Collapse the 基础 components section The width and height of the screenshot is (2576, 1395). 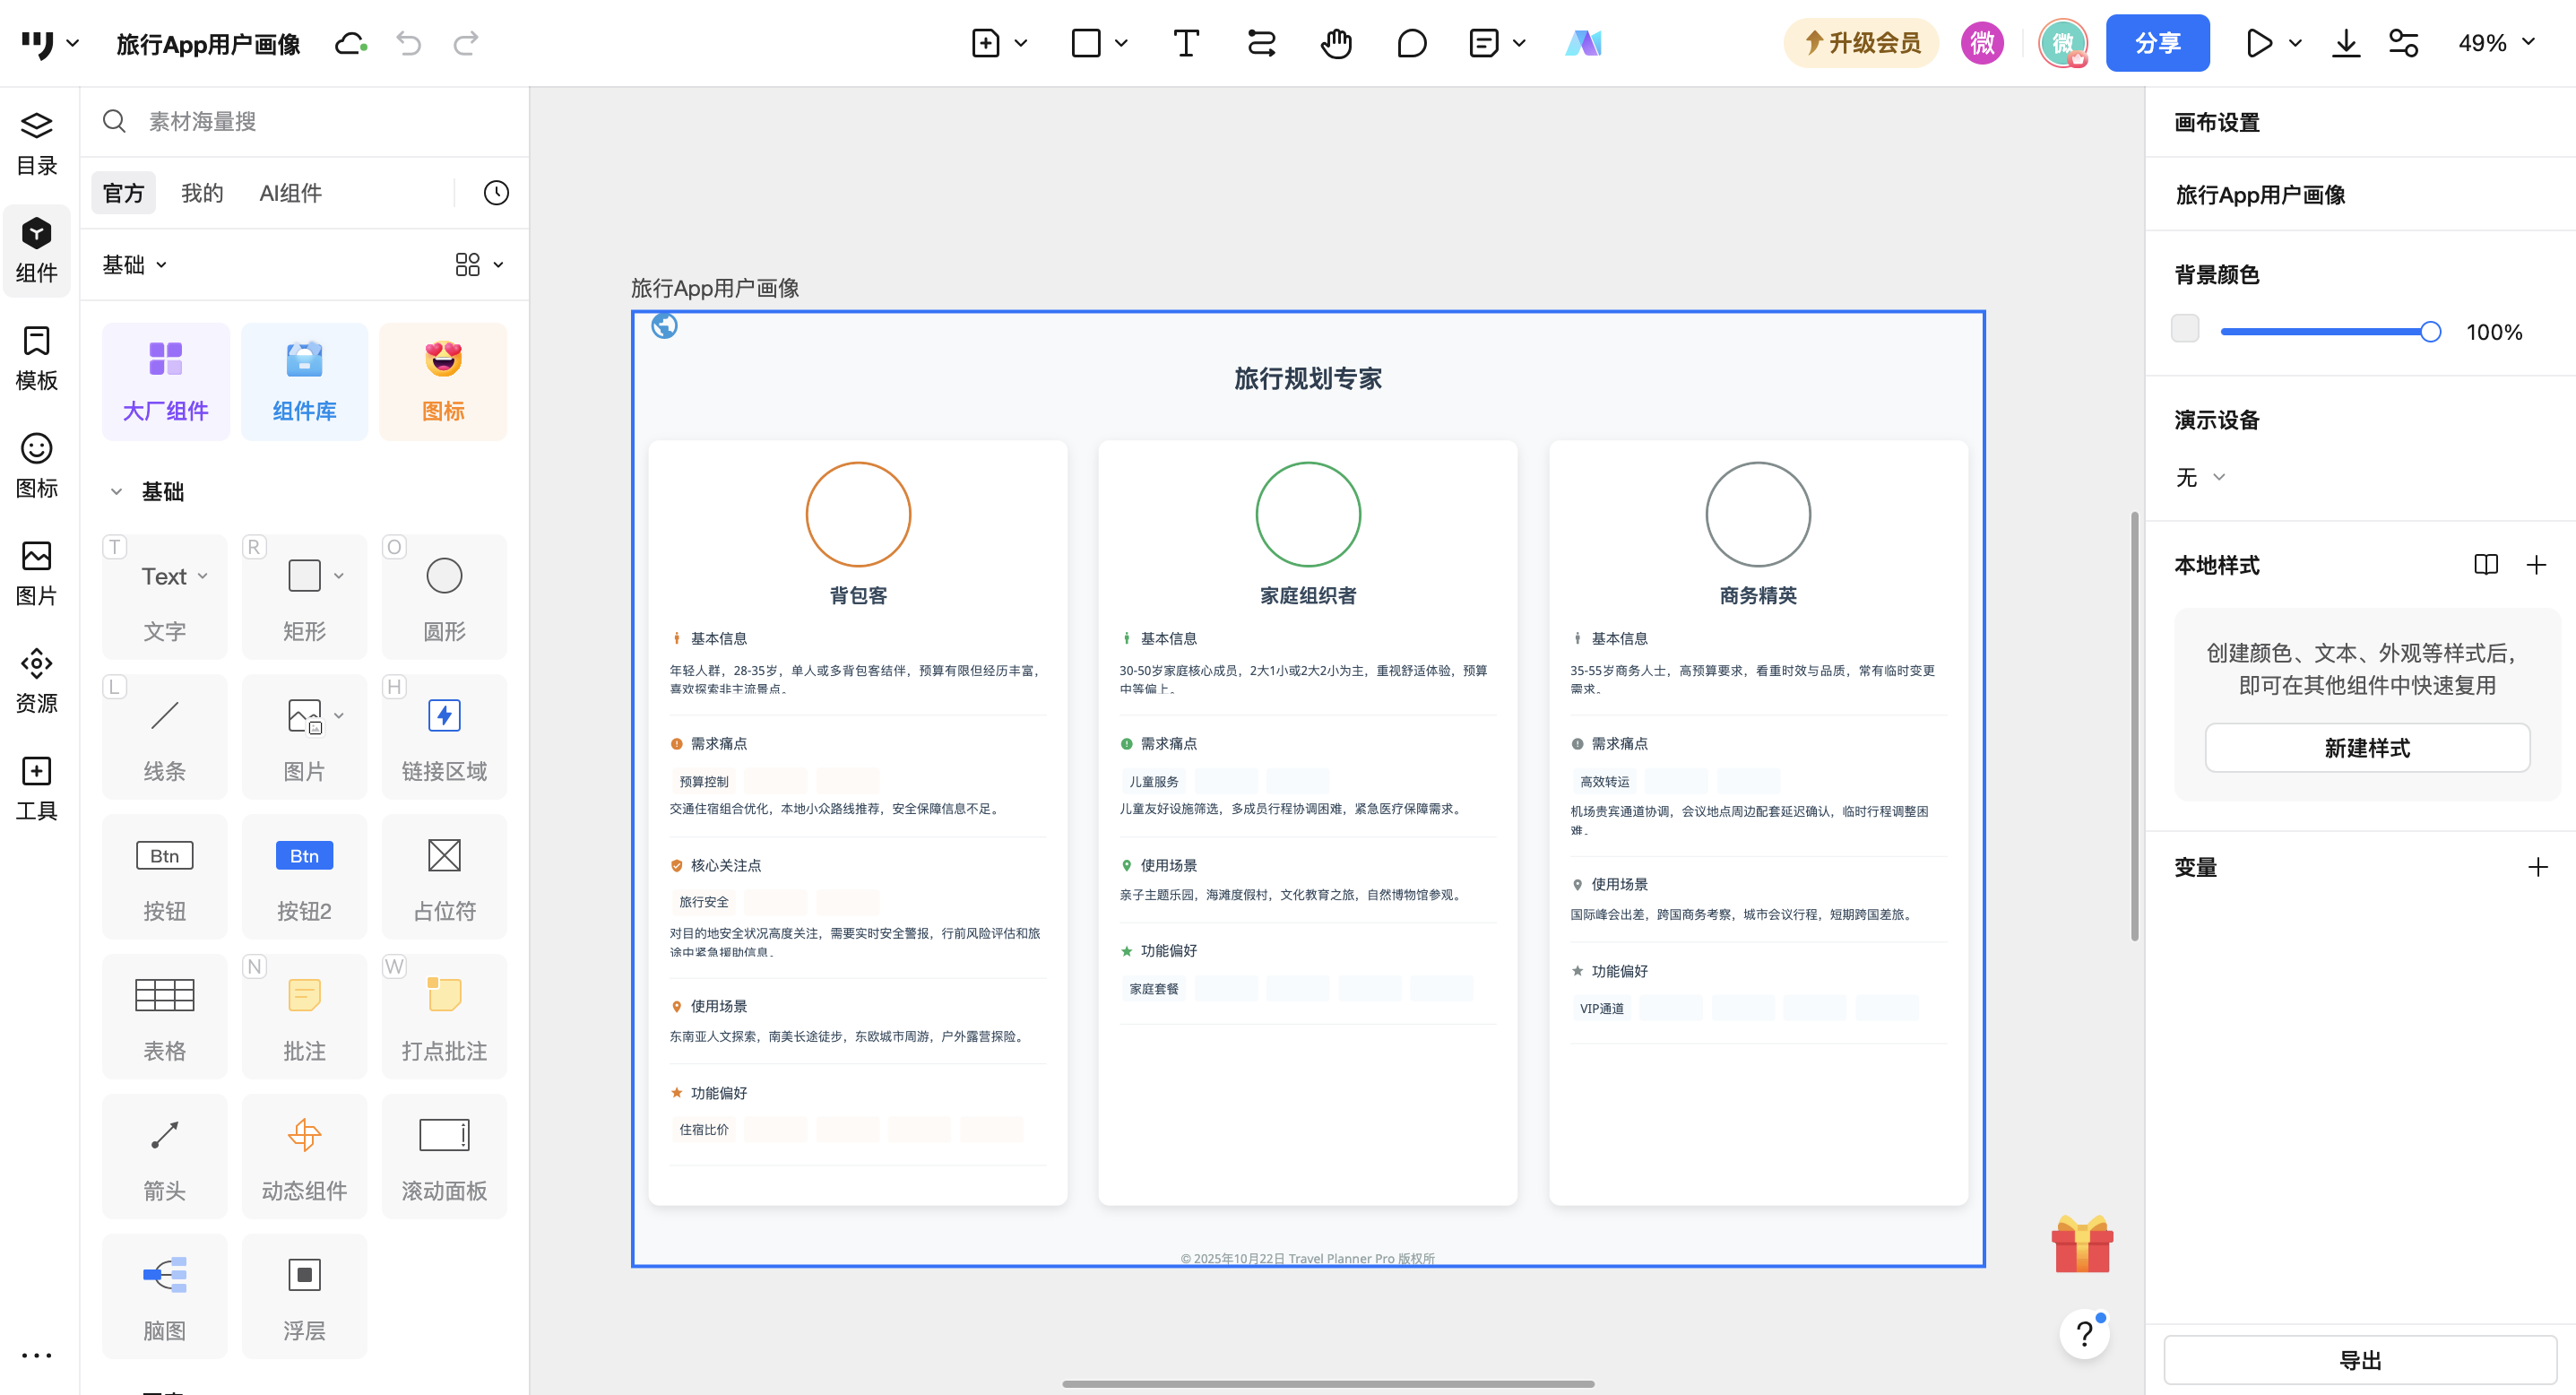(x=117, y=491)
